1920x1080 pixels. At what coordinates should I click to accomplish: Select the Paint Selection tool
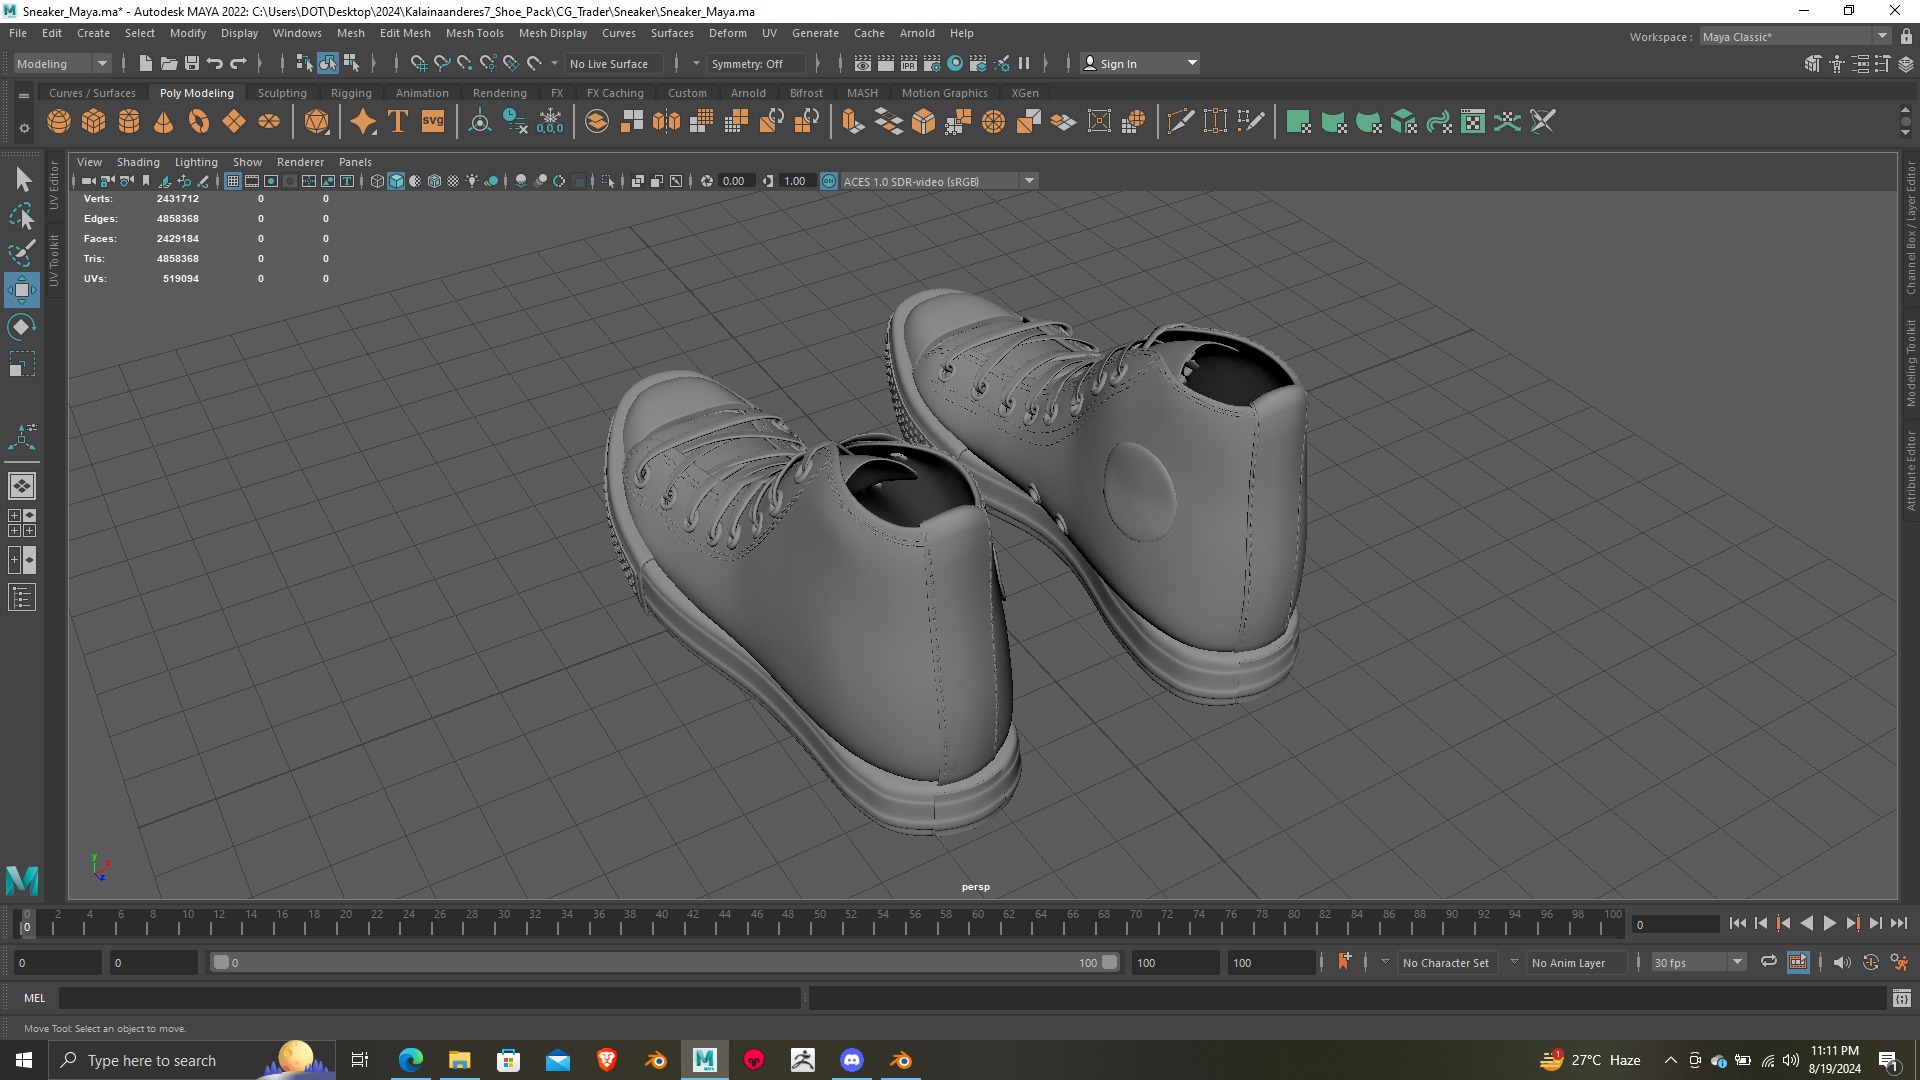click(22, 252)
